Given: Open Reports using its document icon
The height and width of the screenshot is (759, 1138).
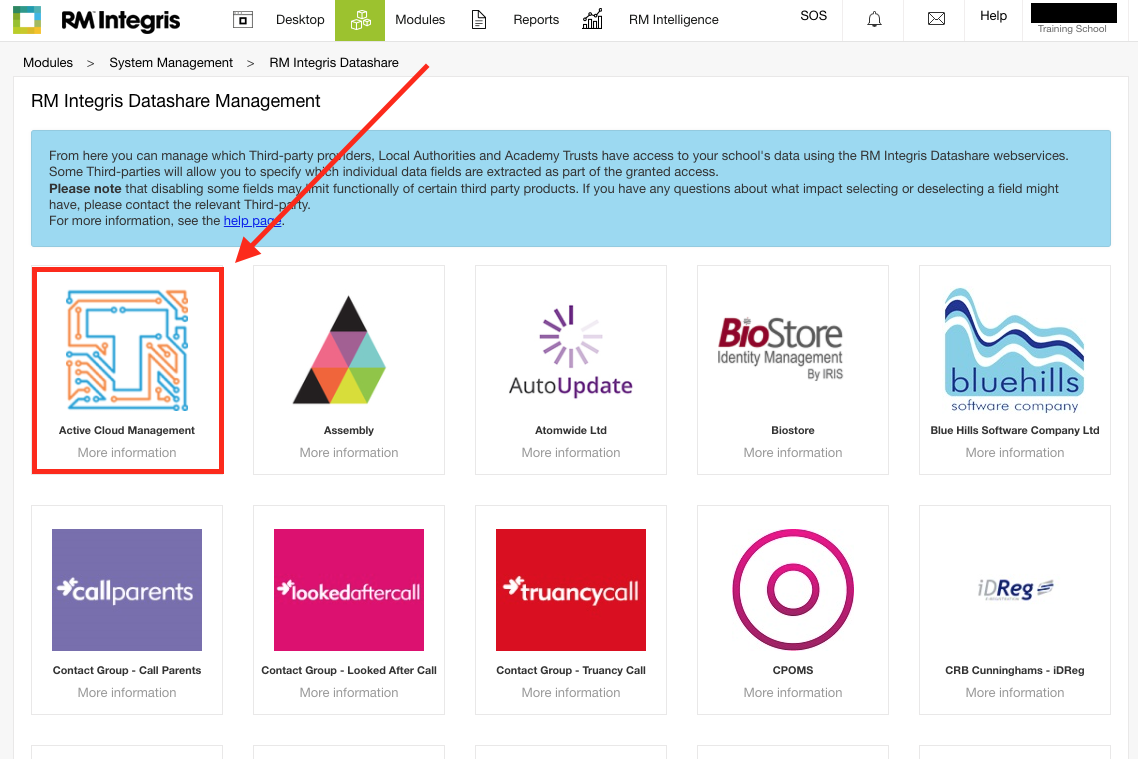Looking at the screenshot, I should (479, 19).
